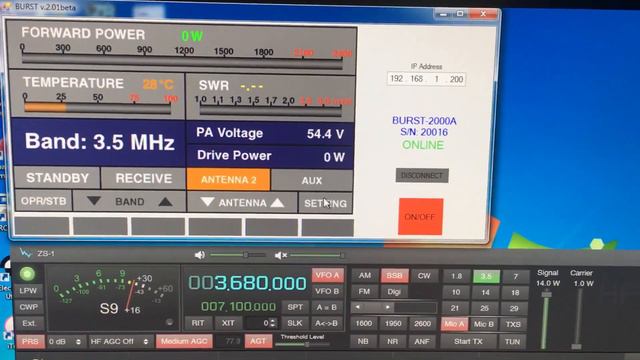This screenshot has width=640, height=360.
Task: Select the 29 MHz band button
Action: (x=514, y=308)
